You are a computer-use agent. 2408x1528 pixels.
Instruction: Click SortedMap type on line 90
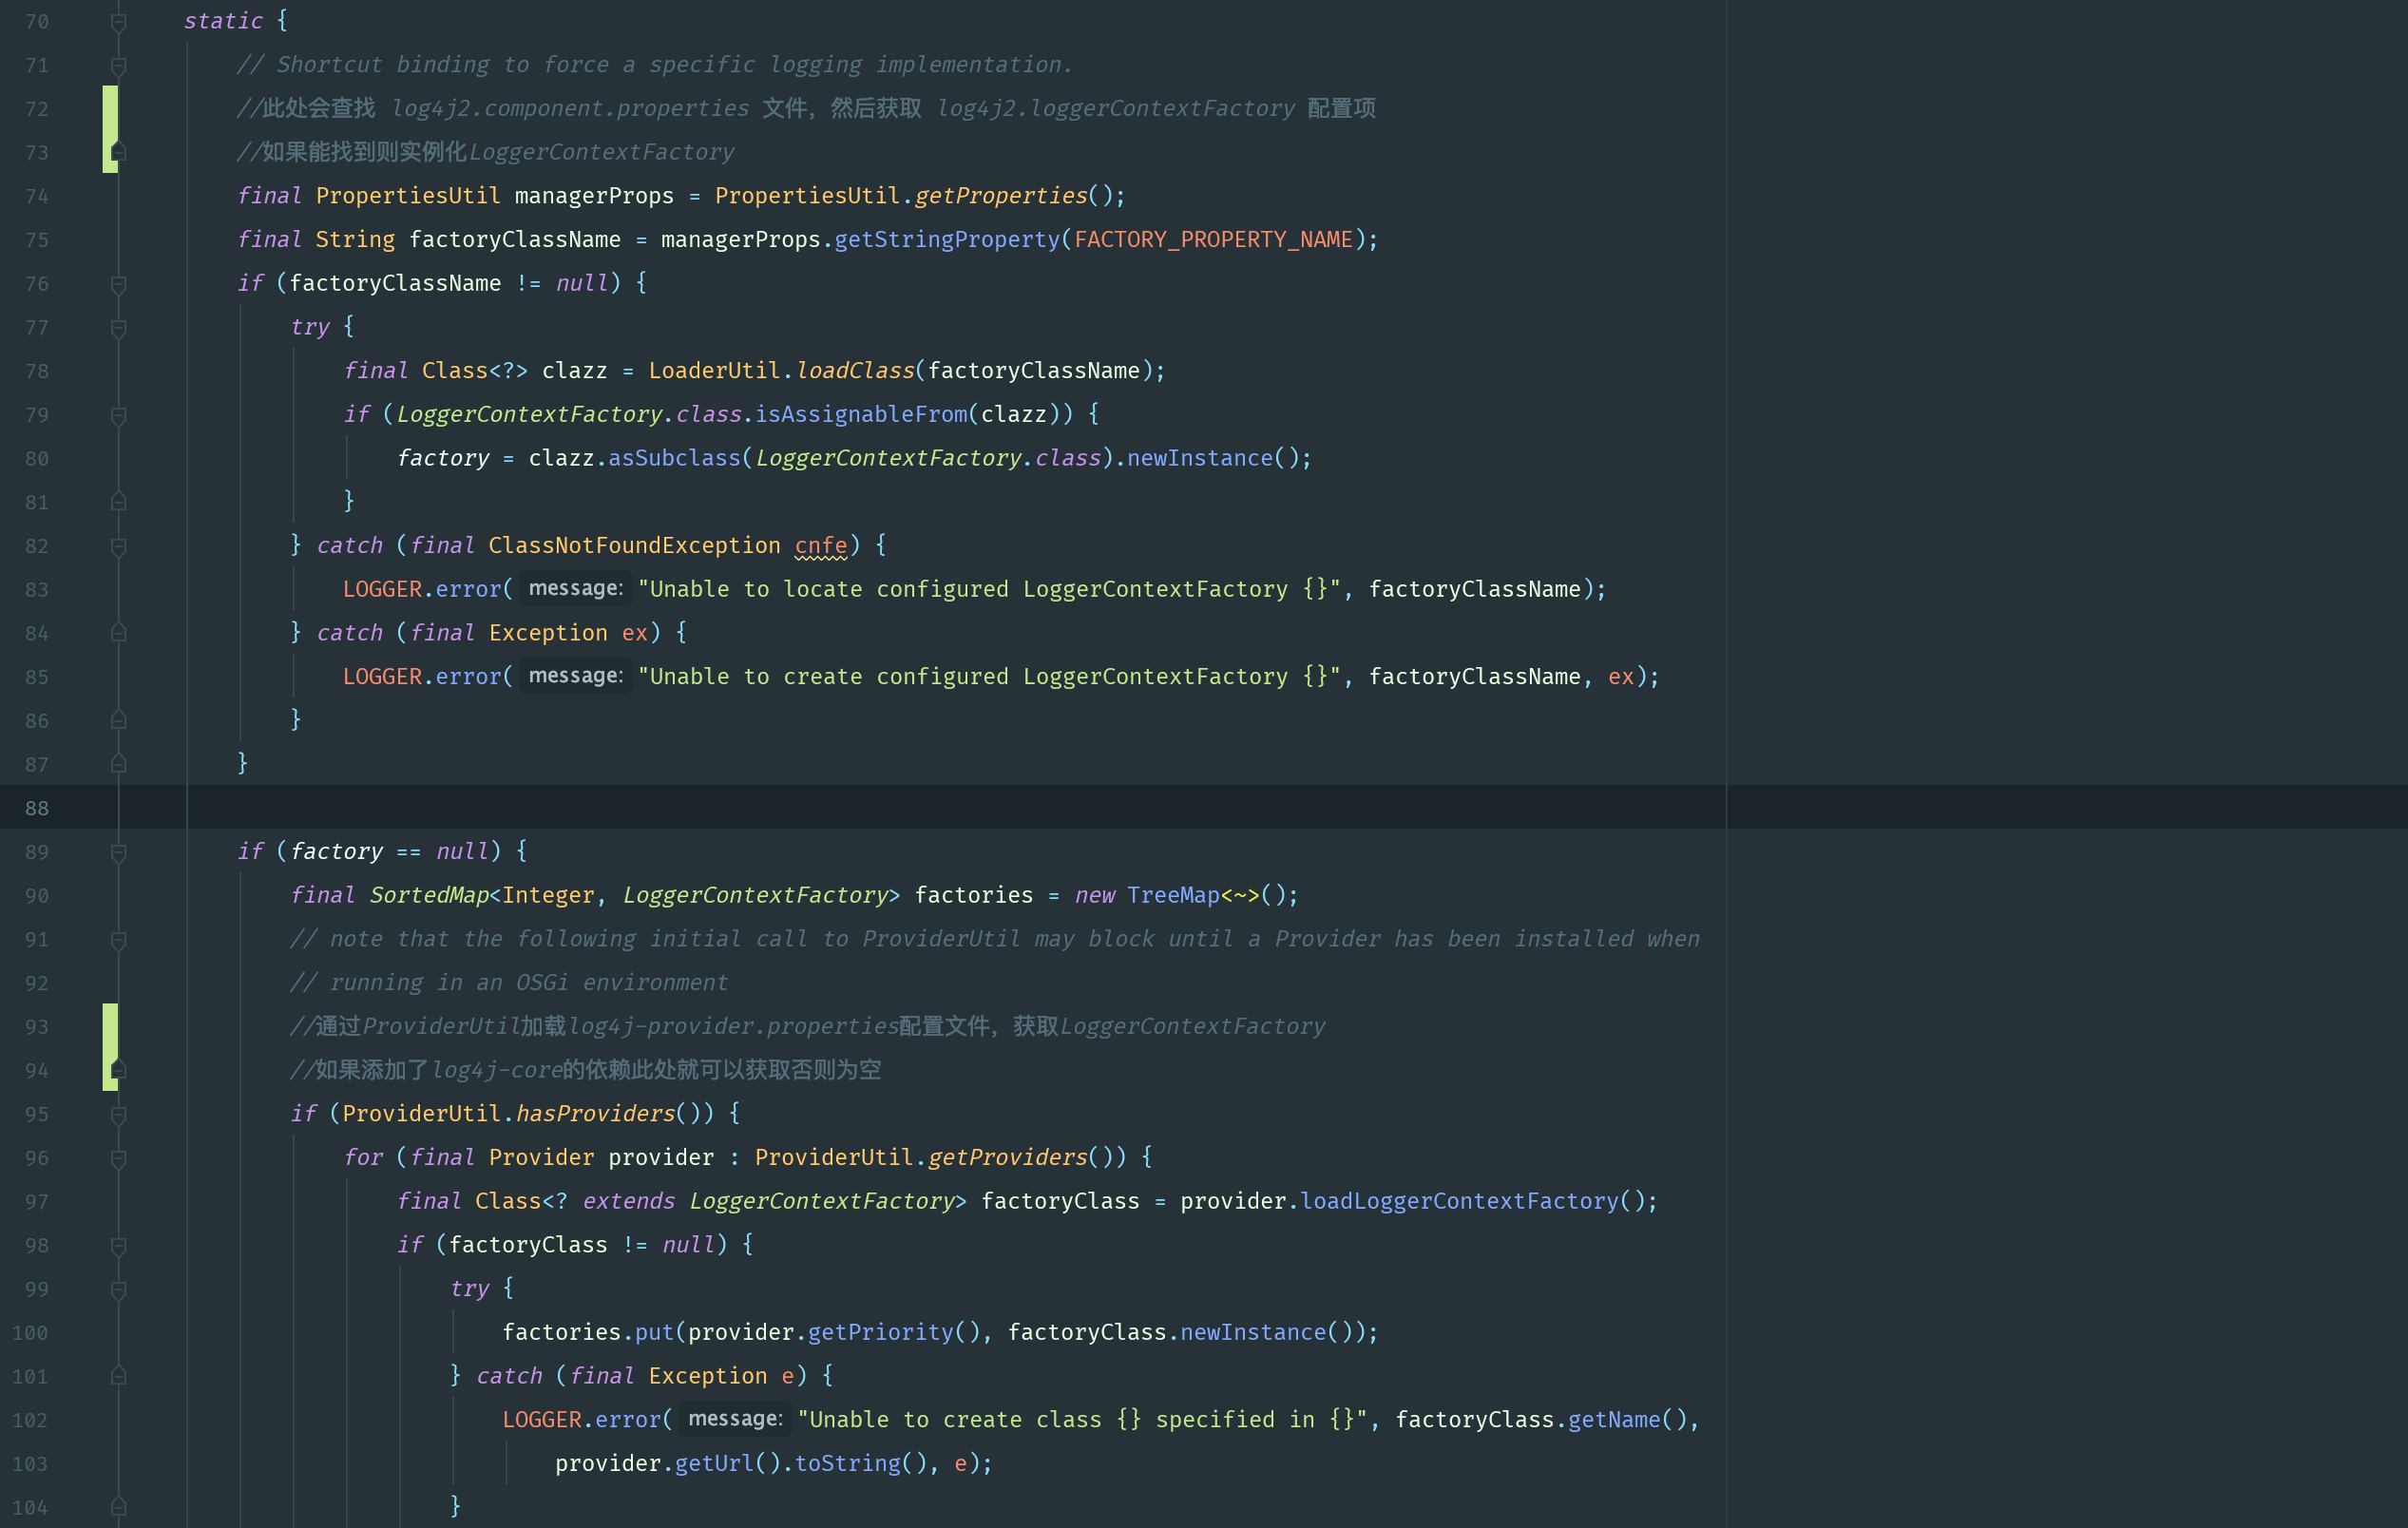(429, 895)
